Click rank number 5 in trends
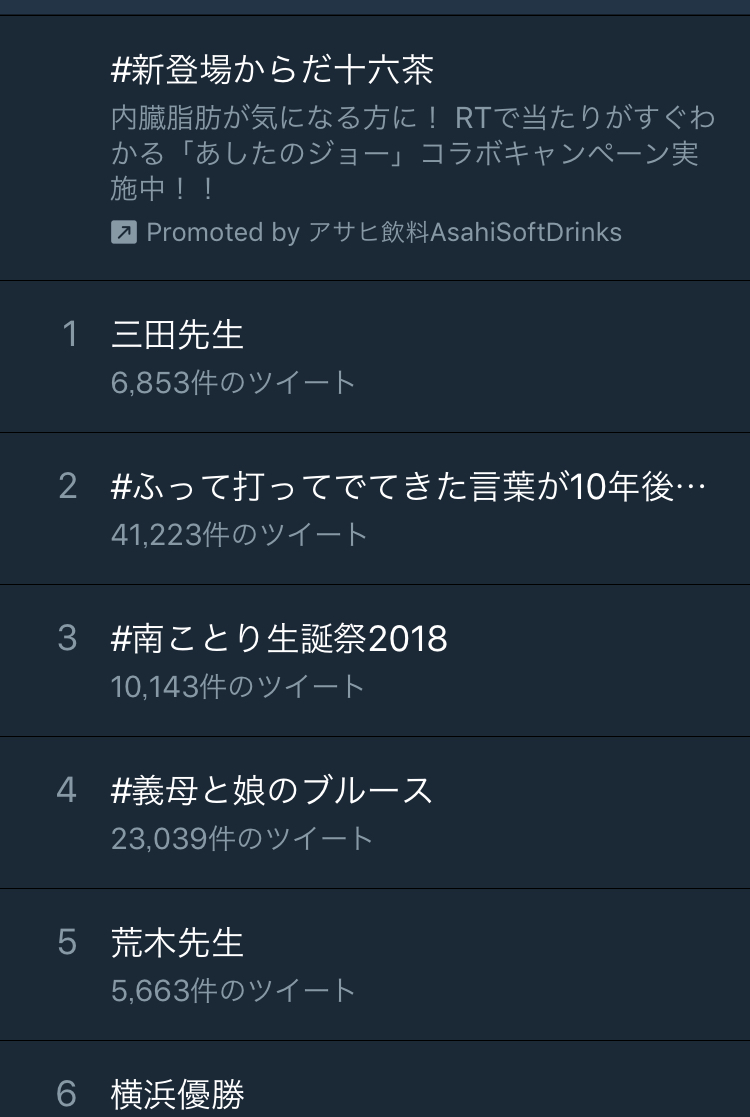The image size is (750, 1117). click(x=68, y=943)
